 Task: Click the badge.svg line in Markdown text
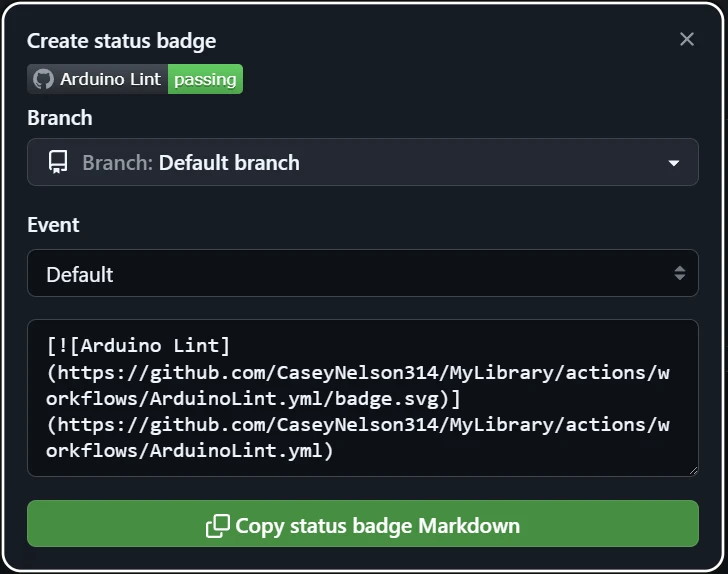(253, 399)
